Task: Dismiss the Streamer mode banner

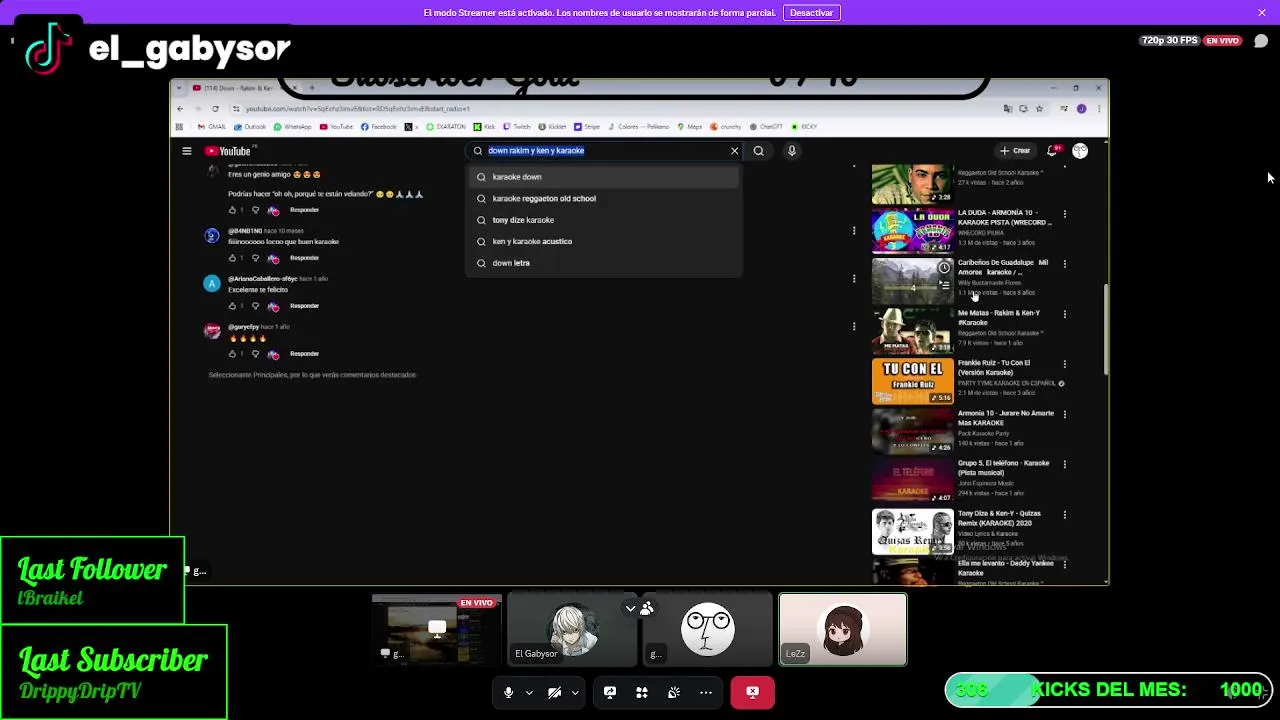Action: tap(1261, 13)
